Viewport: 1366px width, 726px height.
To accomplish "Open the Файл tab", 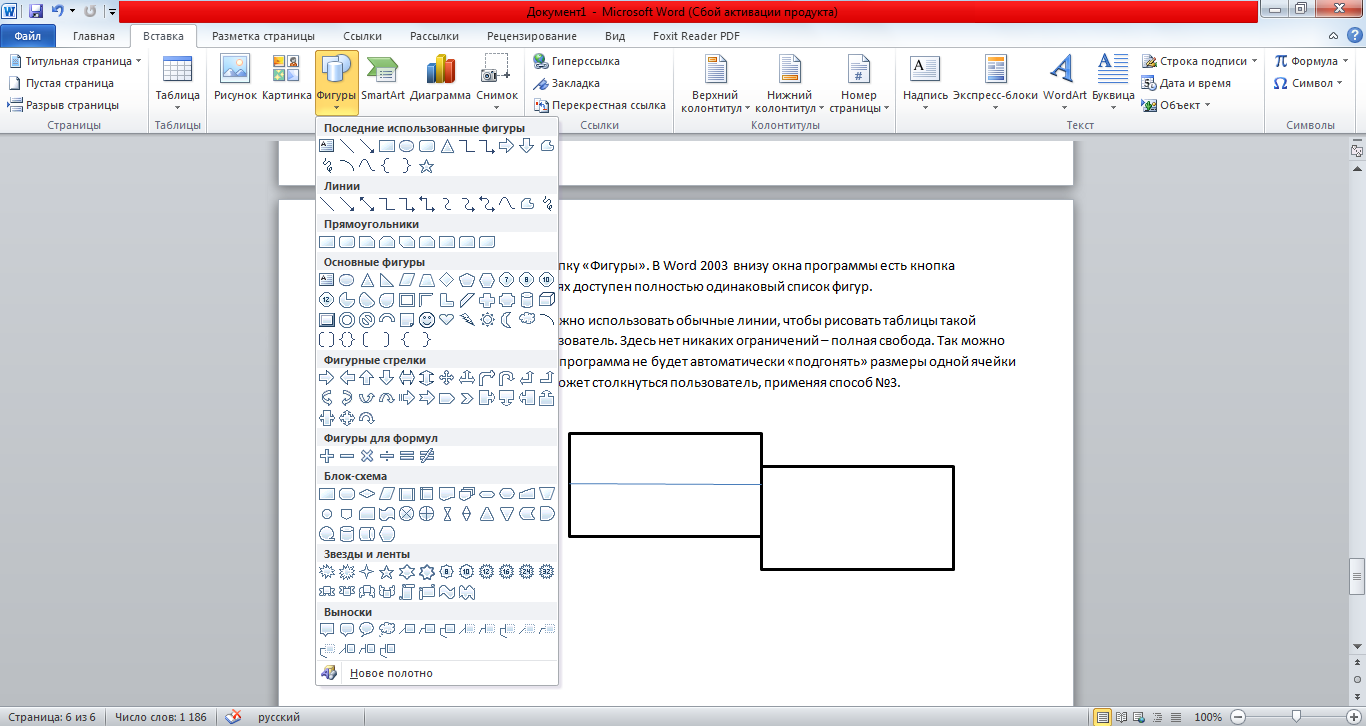I will tap(28, 36).
